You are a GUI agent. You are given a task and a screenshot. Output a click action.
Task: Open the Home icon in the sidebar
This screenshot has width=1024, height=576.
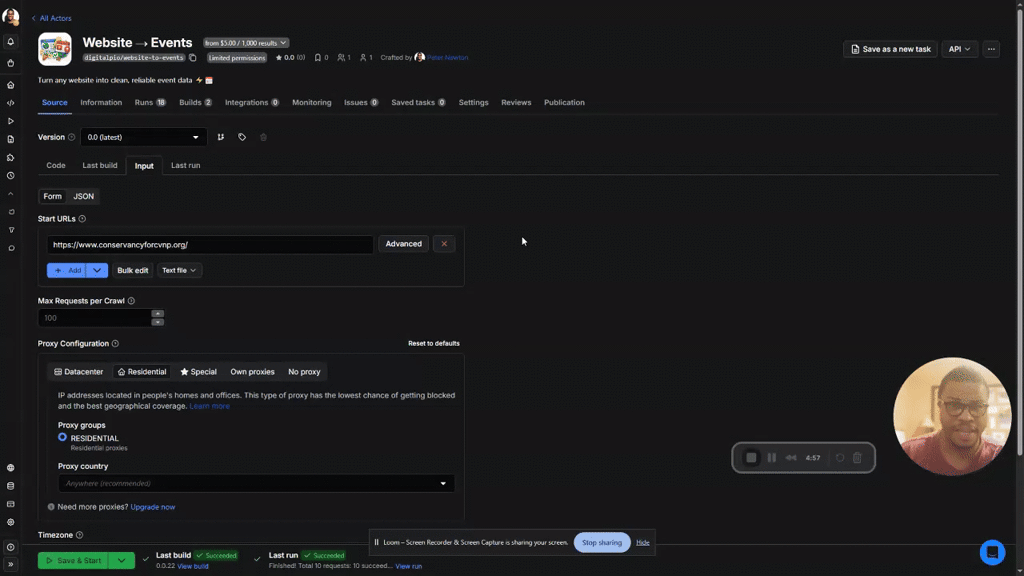pyautogui.click(x=10, y=85)
